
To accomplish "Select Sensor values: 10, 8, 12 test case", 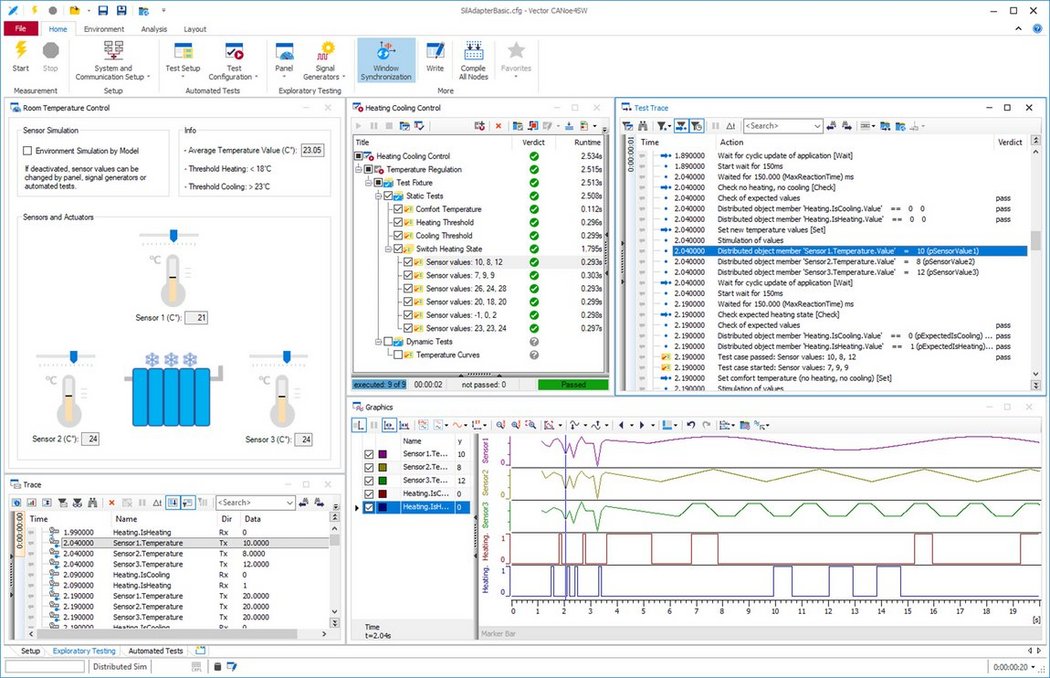I will click(464, 262).
